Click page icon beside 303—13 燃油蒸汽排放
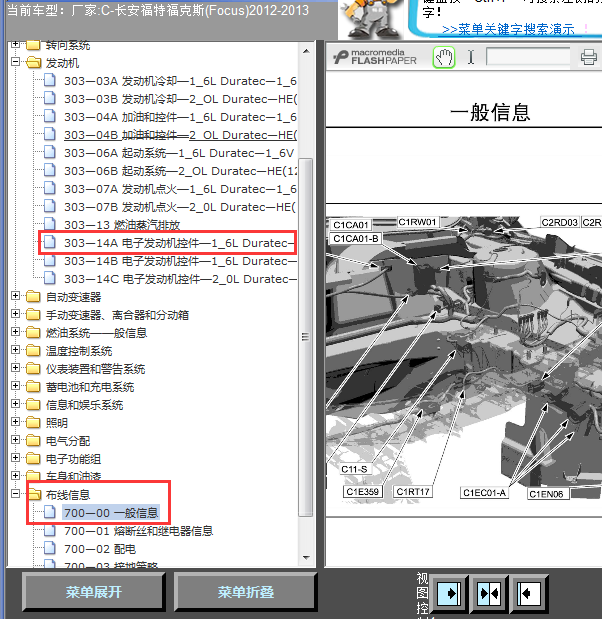 tap(50, 224)
